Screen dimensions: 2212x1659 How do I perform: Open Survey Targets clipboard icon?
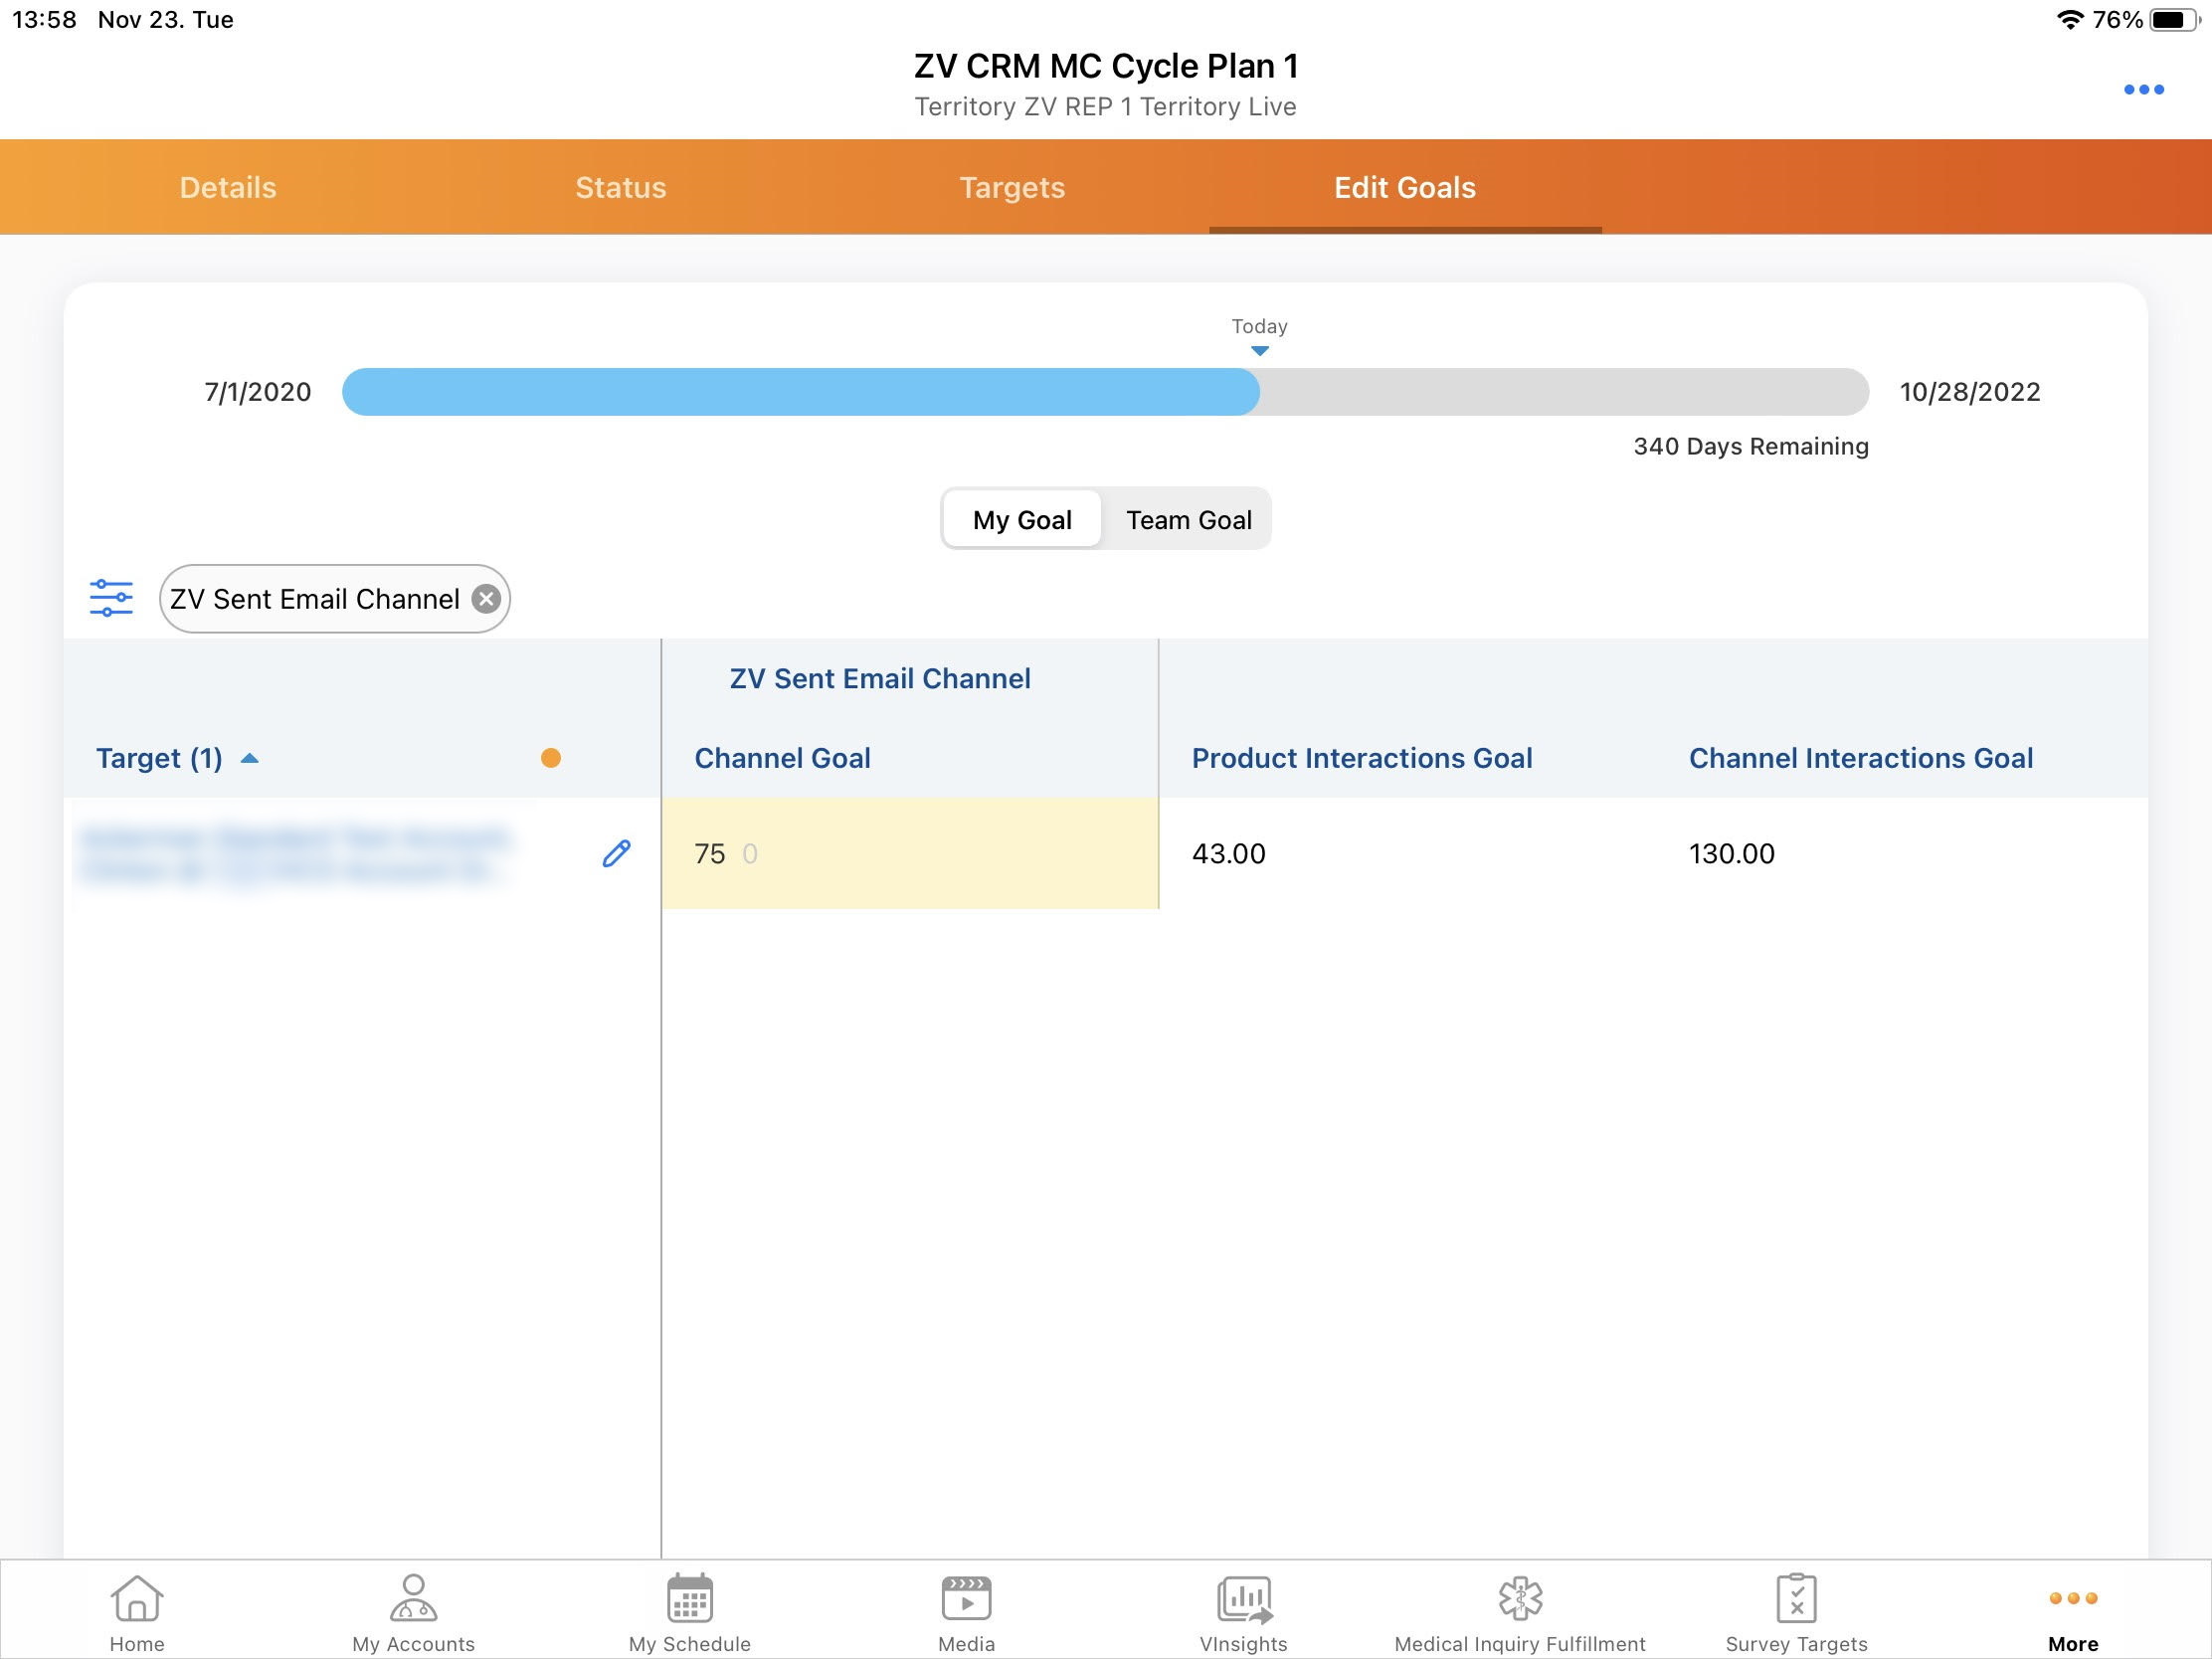click(1796, 1611)
